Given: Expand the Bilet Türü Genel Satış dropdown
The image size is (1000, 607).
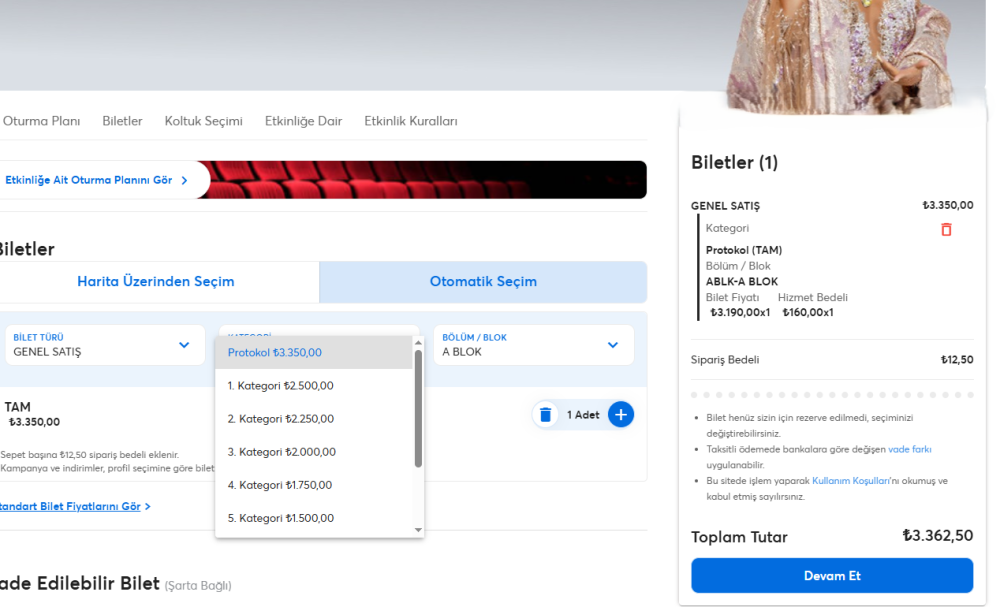Looking at the screenshot, I should click(184, 345).
